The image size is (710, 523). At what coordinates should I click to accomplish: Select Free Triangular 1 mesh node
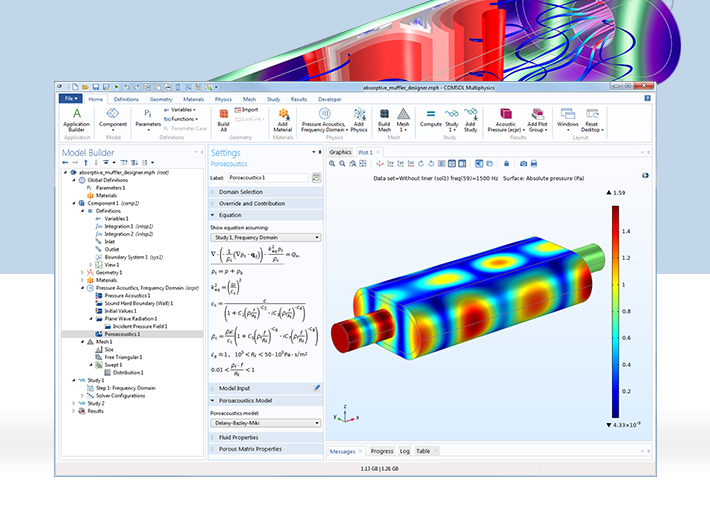(123, 357)
